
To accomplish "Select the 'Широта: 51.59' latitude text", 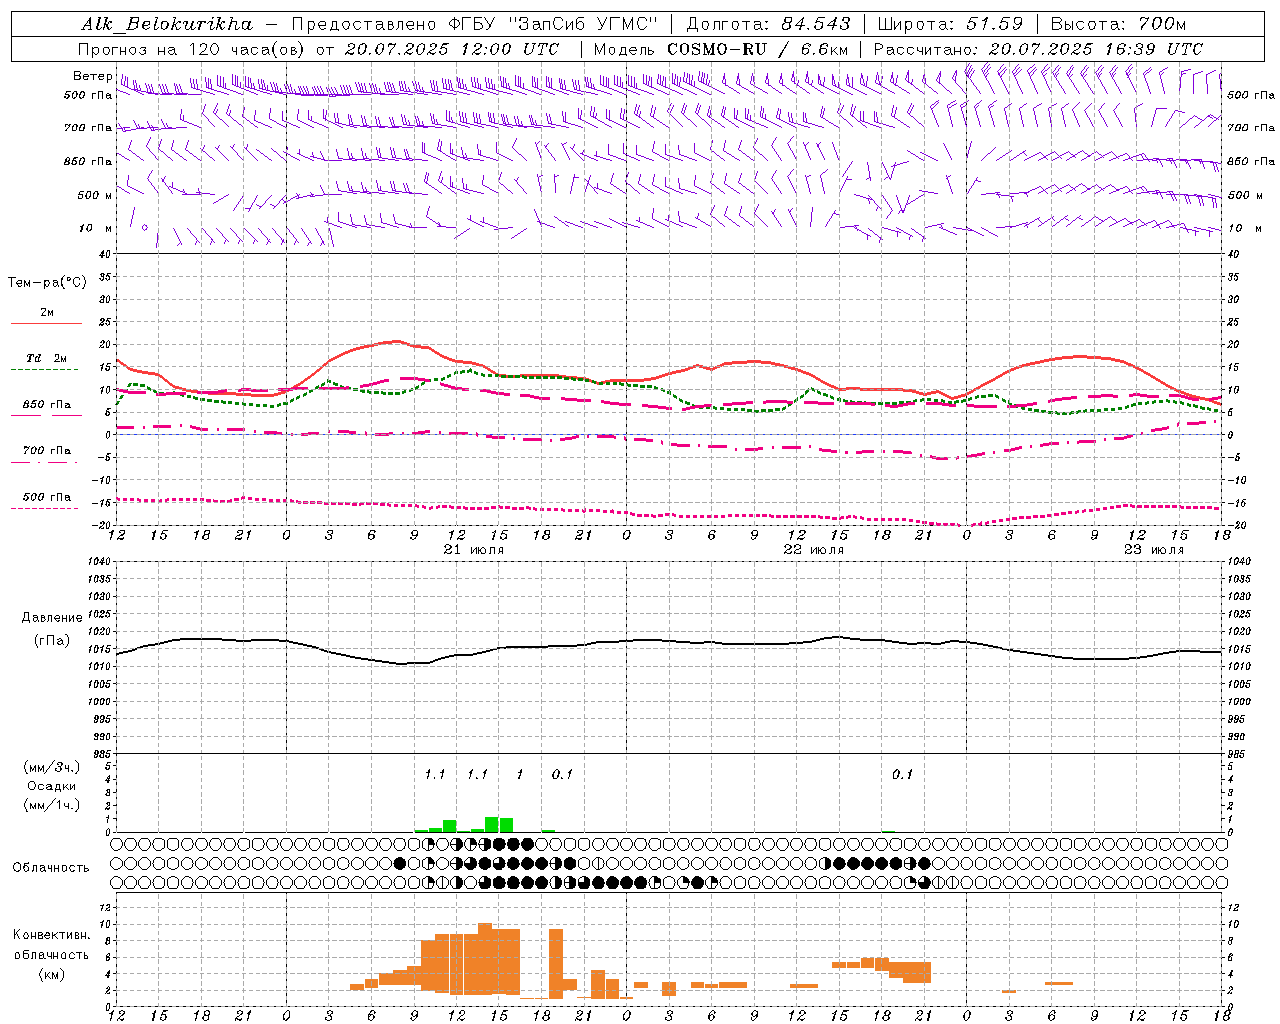I will click(950, 24).
